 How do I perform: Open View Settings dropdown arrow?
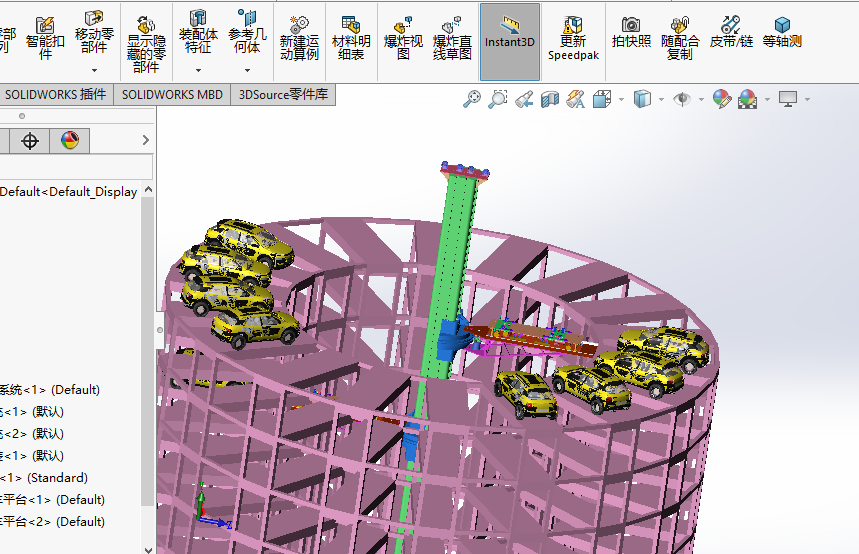point(808,100)
